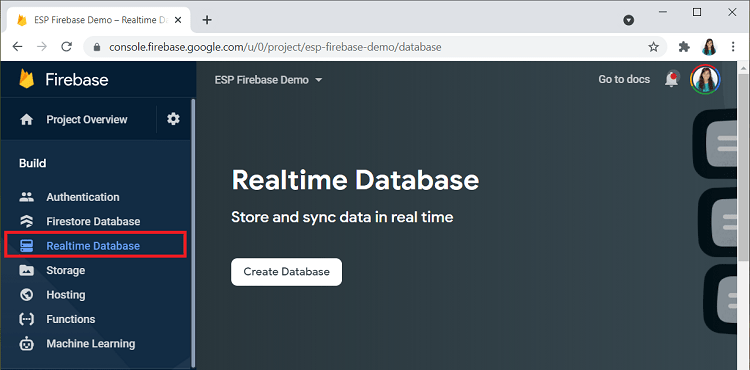View site info padlock icon
Screen dimensions: 750x370
tap(97, 47)
